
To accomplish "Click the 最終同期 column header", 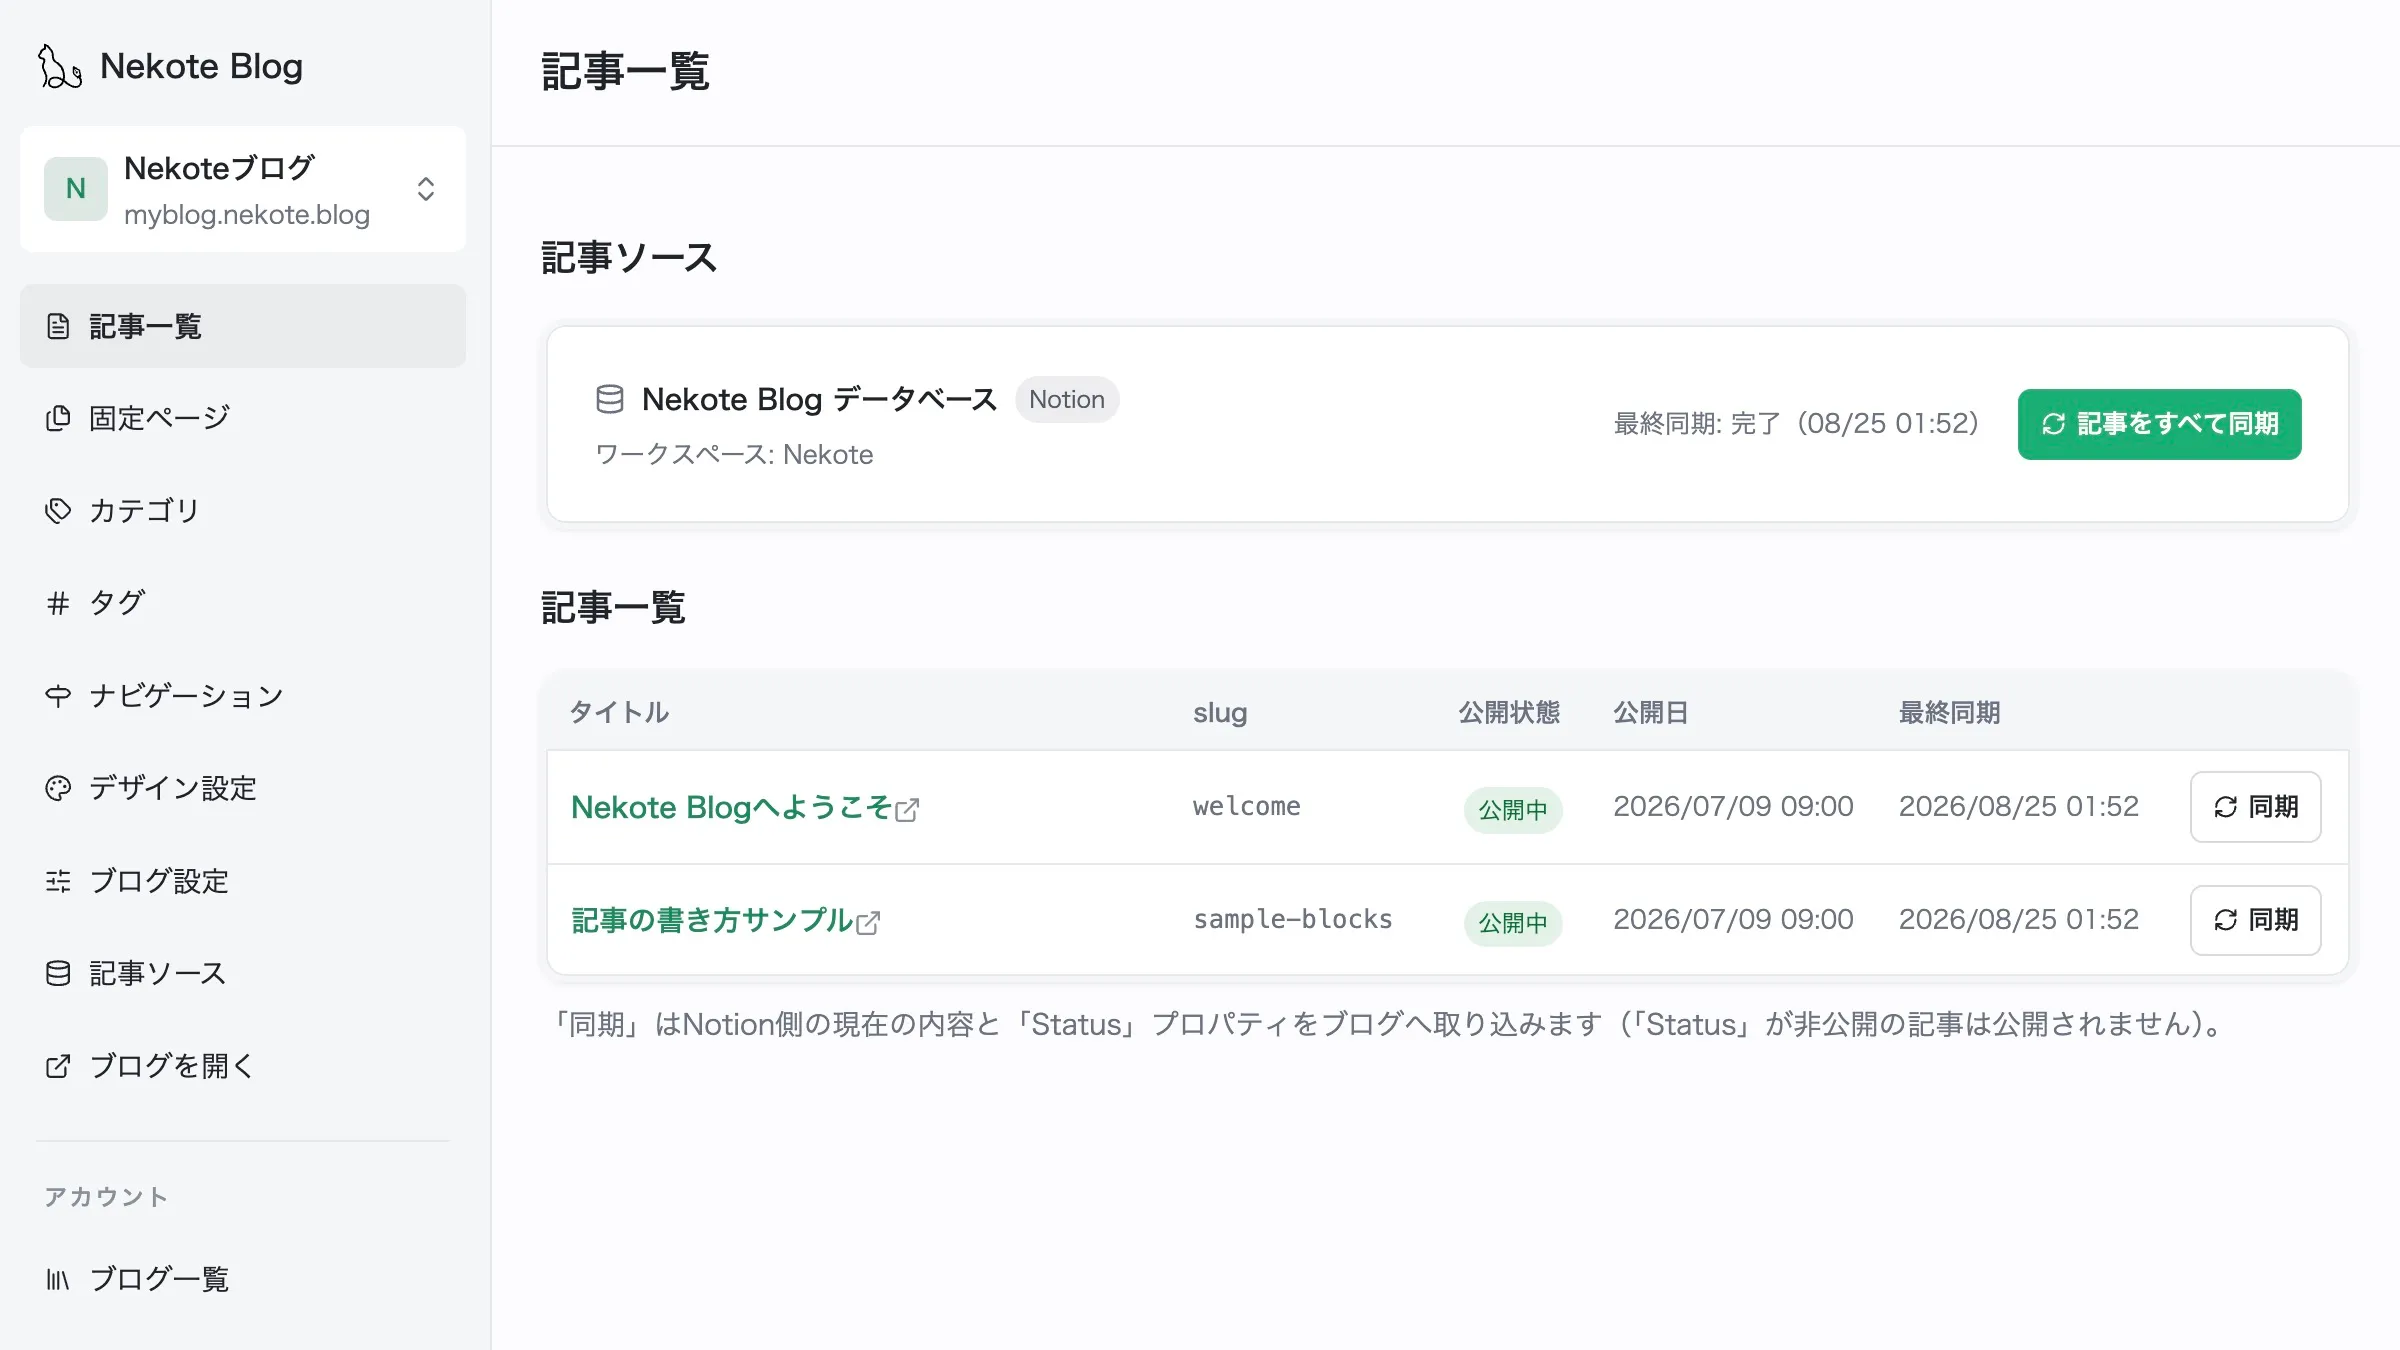I will coord(1950,712).
